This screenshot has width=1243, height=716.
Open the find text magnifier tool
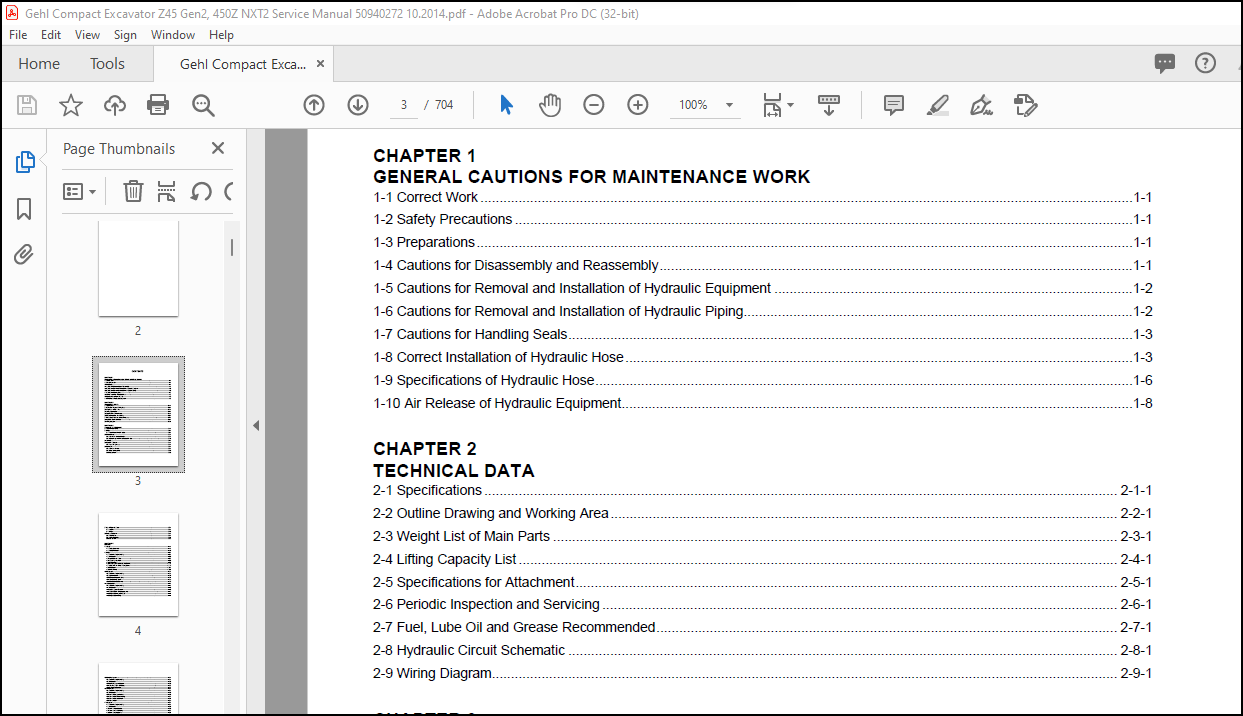click(203, 105)
